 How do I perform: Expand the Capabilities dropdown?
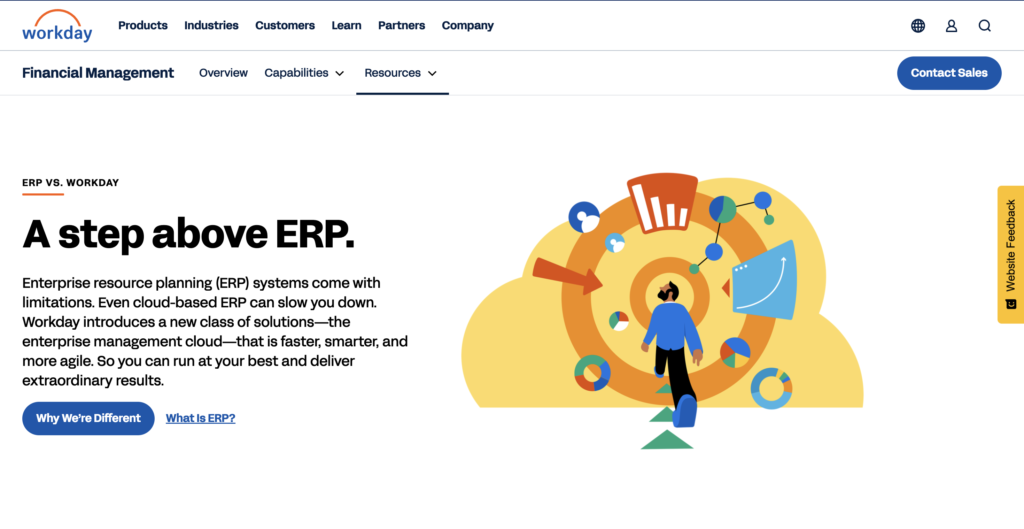coord(304,72)
